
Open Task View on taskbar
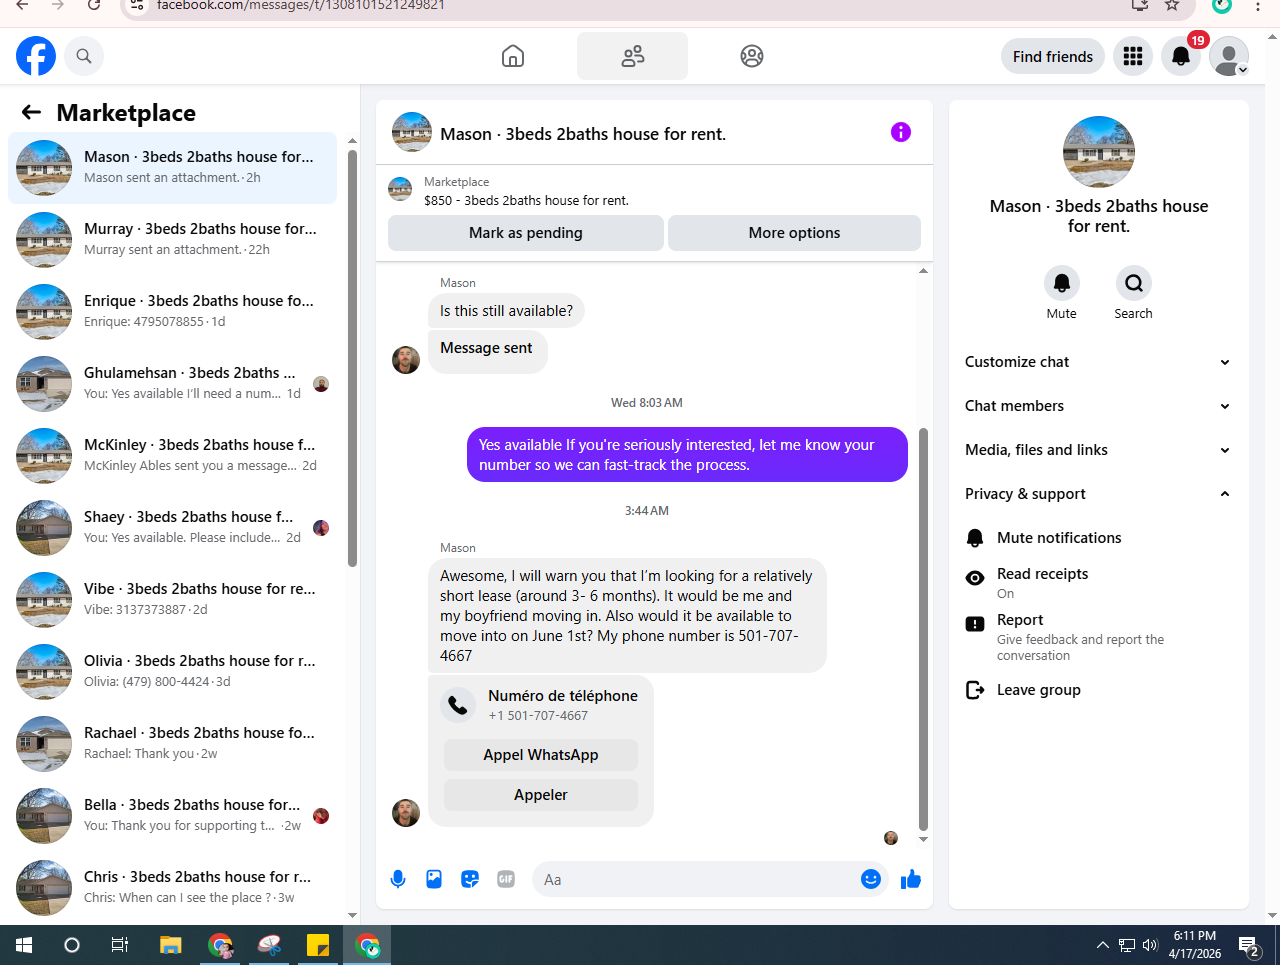click(119, 945)
